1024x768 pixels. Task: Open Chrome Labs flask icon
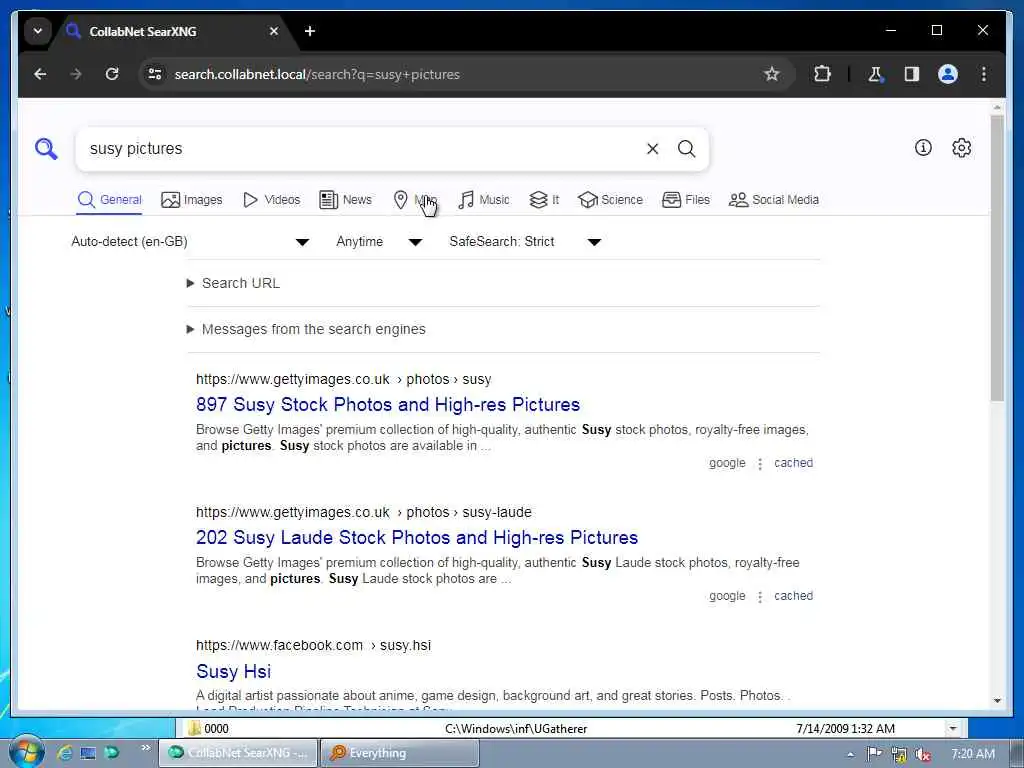[875, 74]
